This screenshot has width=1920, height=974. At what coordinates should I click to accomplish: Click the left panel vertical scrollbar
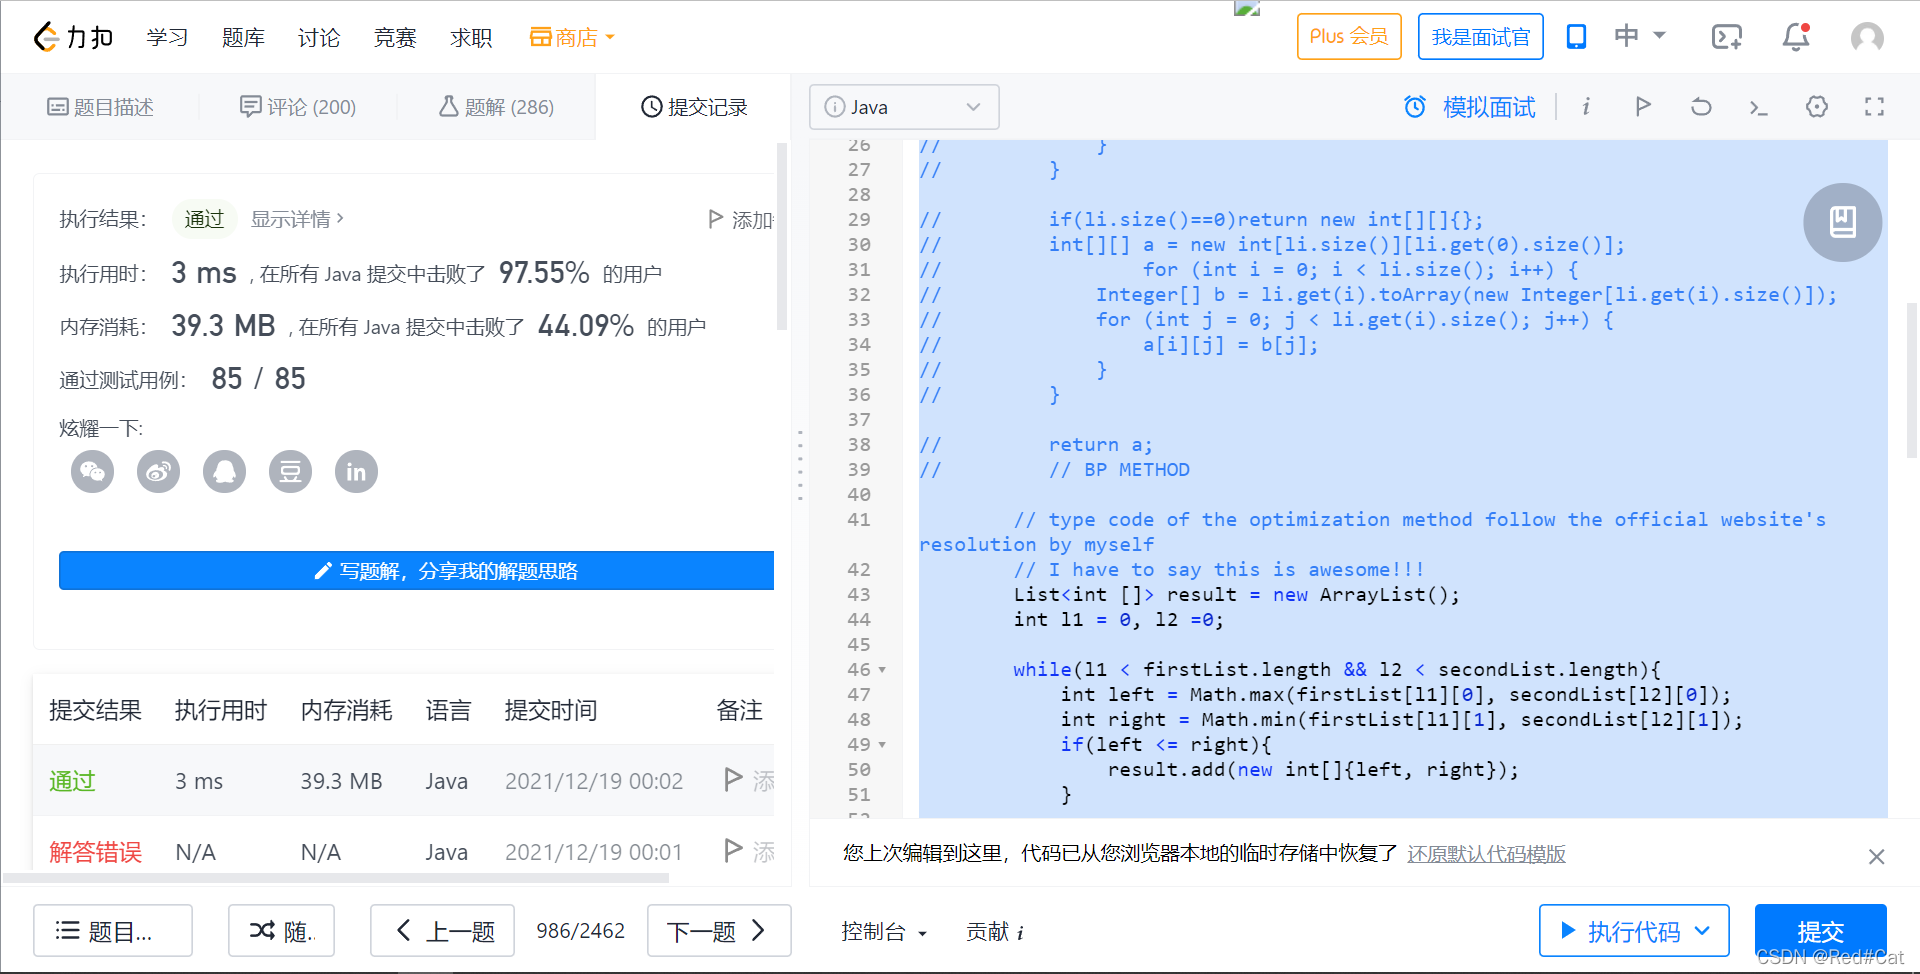click(782, 236)
